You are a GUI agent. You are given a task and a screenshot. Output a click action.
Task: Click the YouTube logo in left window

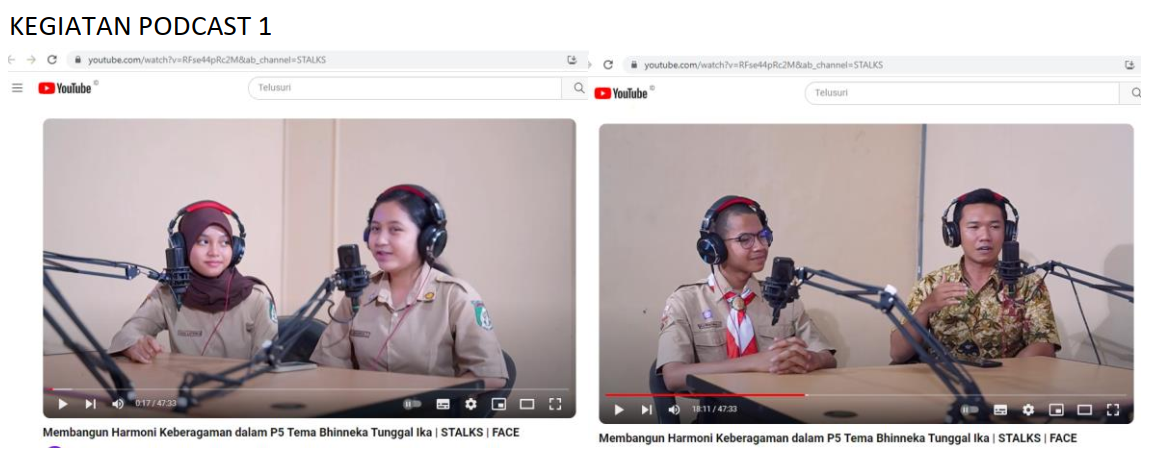point(65,88)
